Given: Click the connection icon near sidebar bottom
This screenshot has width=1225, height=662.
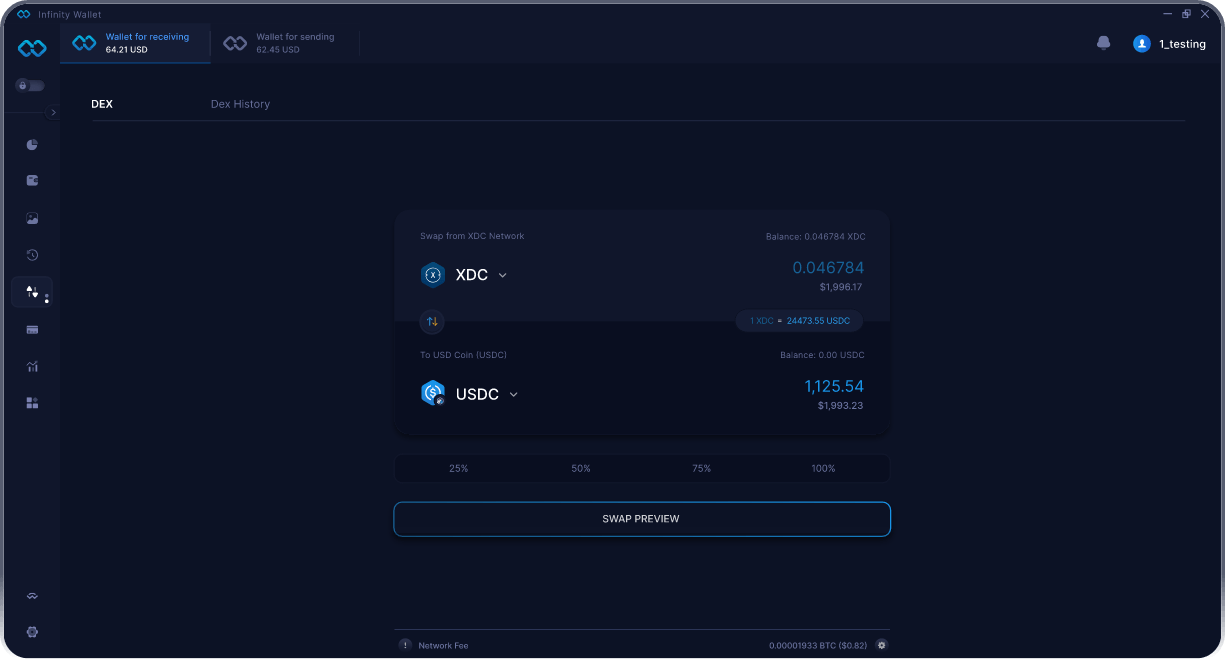Looking at the screenshot, I should tap(32, 596).
